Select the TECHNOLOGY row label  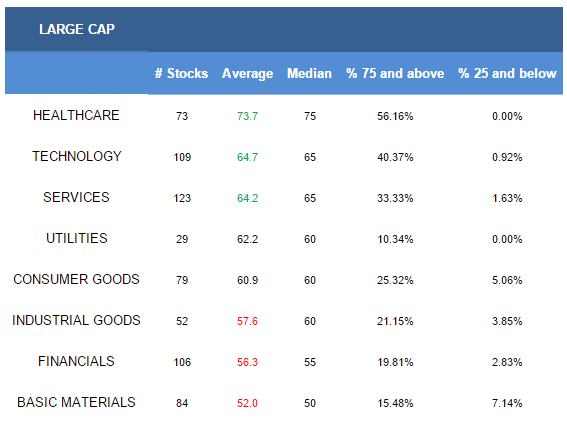pos(77,156)
